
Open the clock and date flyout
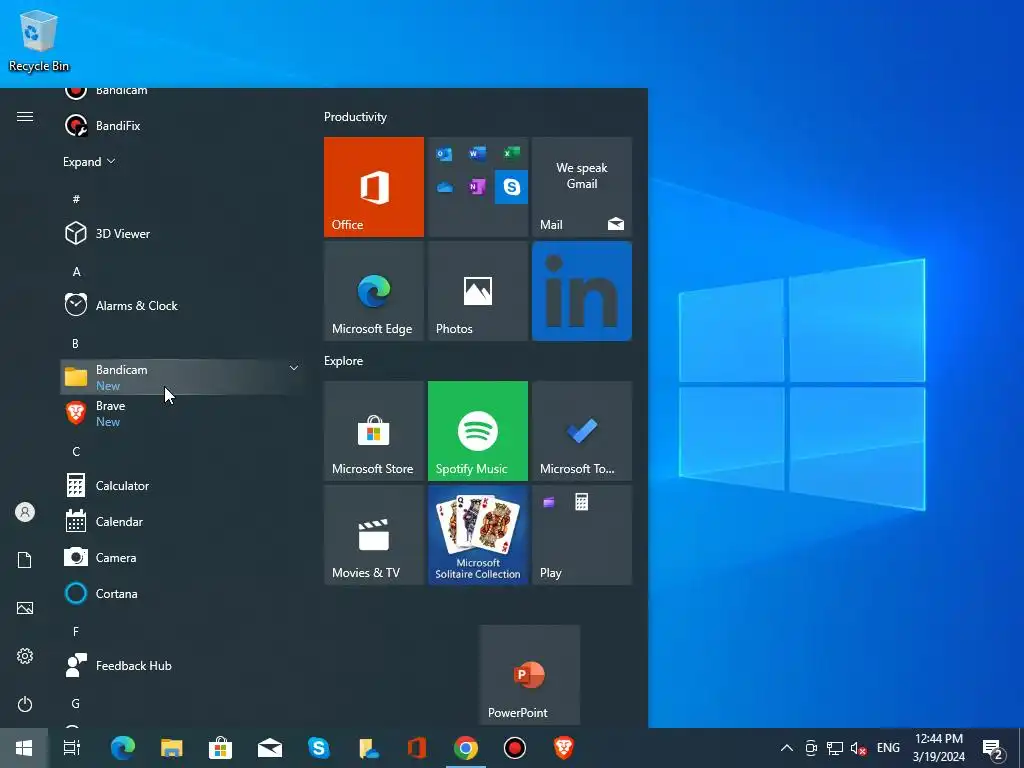click(x=938, y=748)
